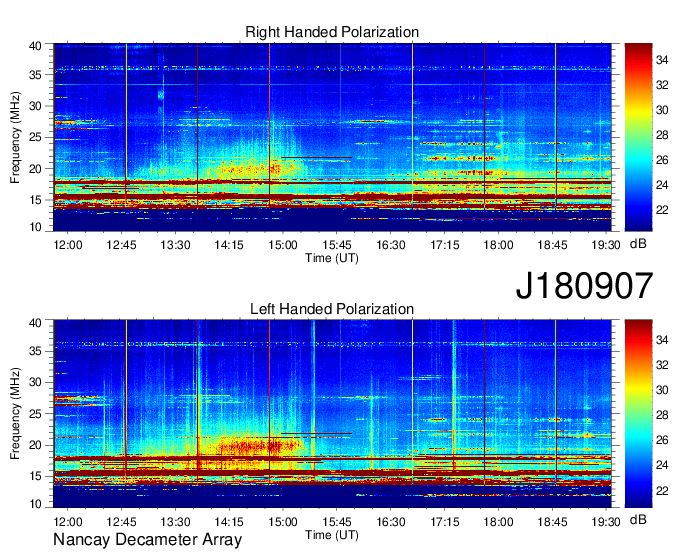The image size is (680, 552).
Task: Click the 15:45 tick on Right Handed plot
Action: 337,245
